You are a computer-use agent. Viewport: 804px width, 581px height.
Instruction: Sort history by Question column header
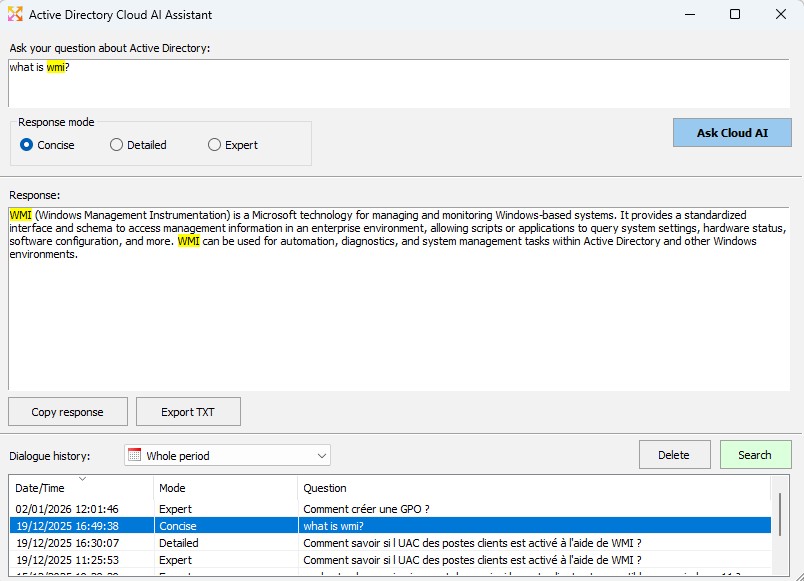pyautogui.click(x=535, y=488)
